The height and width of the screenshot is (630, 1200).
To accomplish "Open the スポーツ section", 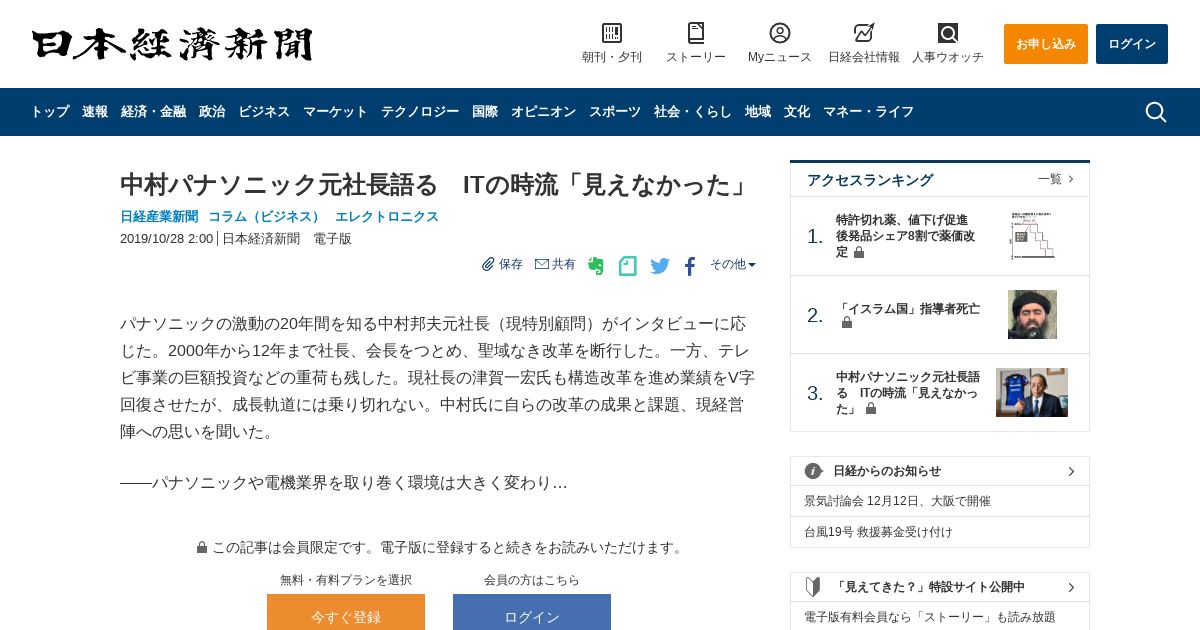I will coord(615,112).
